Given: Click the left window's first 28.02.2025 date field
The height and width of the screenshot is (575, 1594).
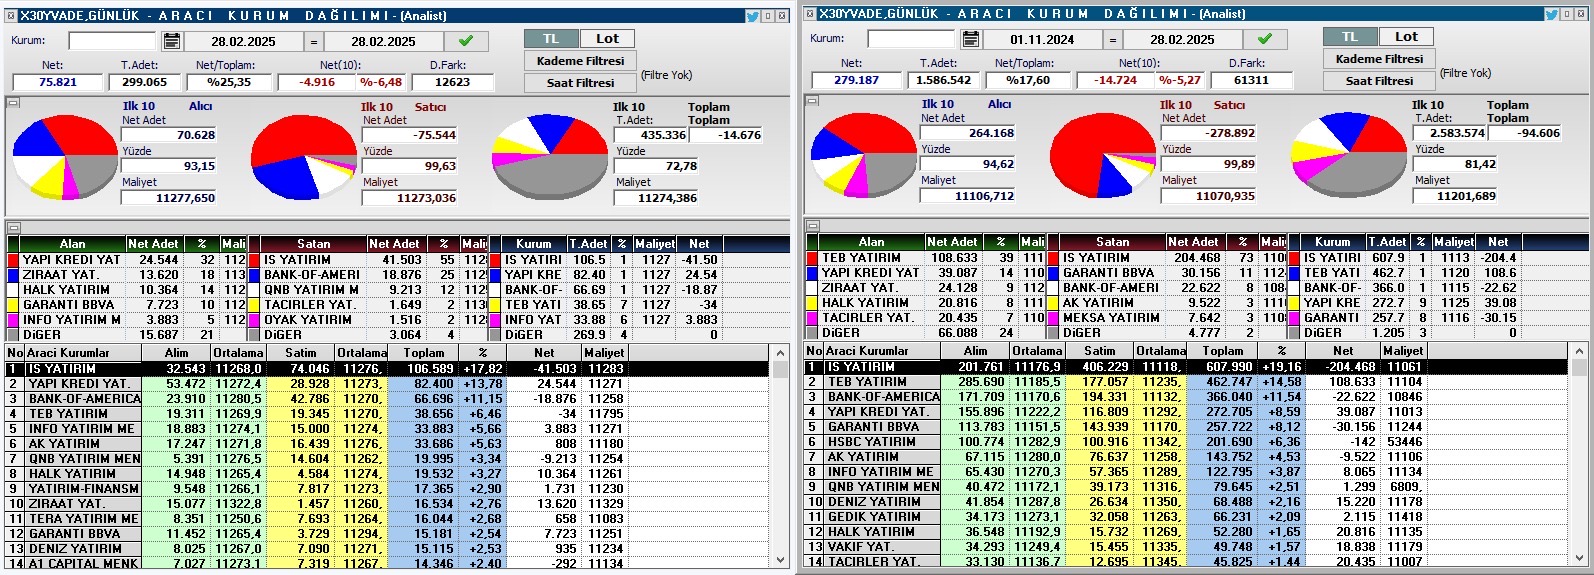Looking at the screenshot, I should coord(243,41).
